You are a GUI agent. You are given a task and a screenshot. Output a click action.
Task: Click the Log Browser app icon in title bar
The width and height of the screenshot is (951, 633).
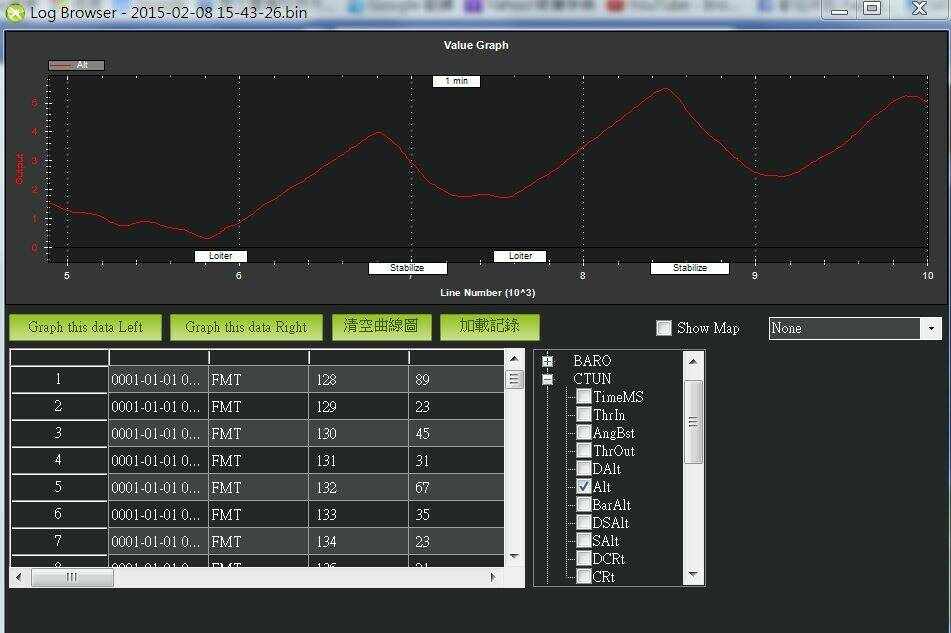tap(15, 13)
